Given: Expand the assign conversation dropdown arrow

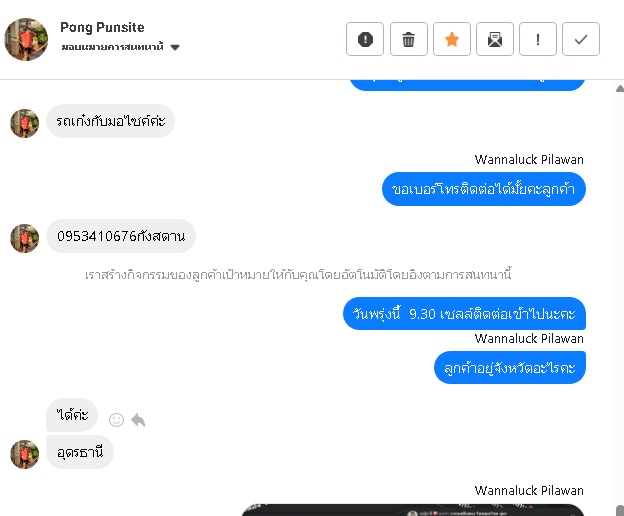Looking at the screenshot, I should tap(175, 47).
